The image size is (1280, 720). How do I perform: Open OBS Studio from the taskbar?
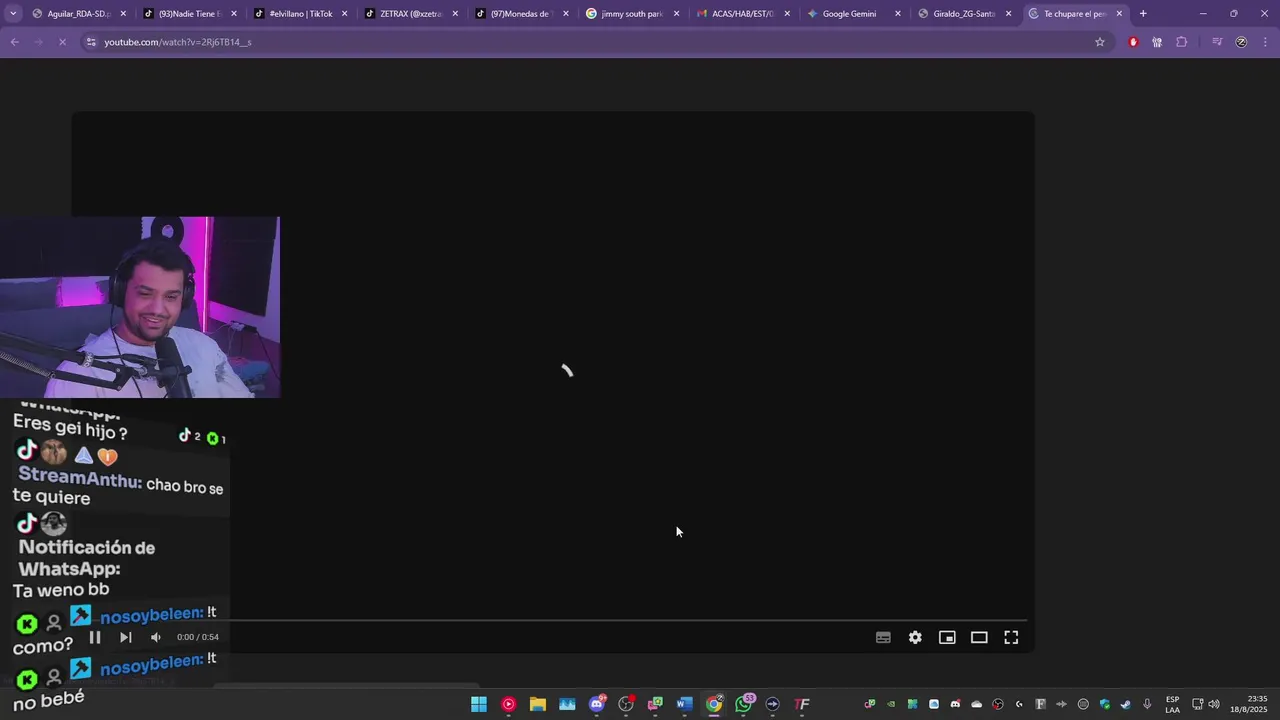(x=626, y=704)
